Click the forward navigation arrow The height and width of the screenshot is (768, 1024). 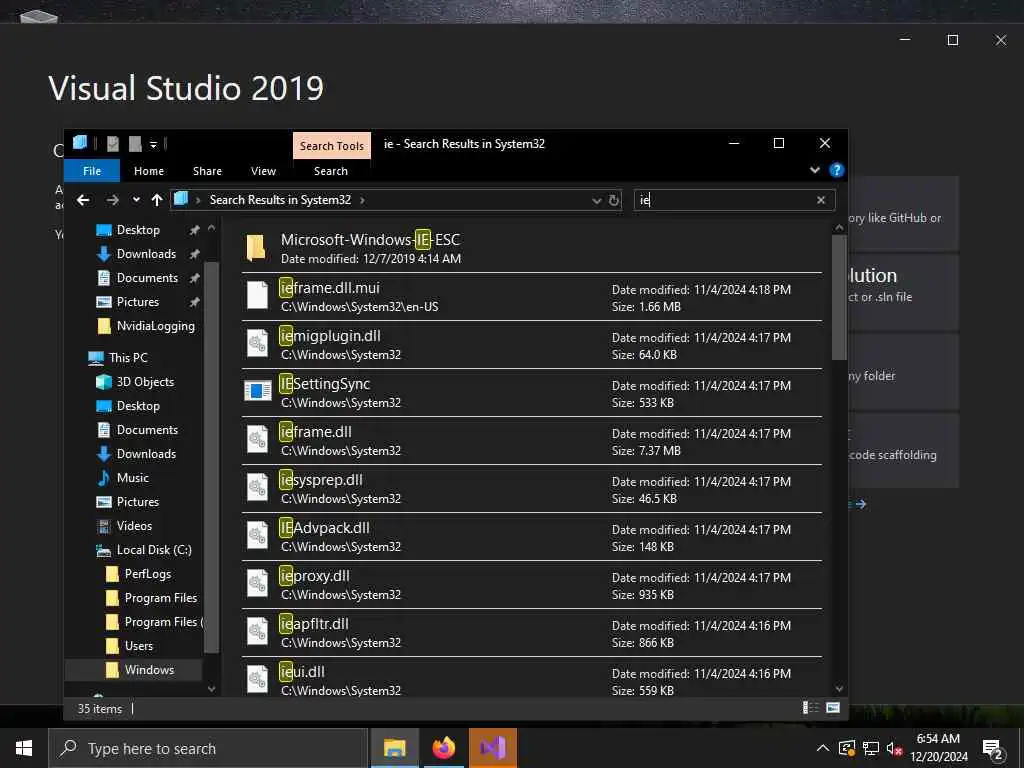(x=112, y=200)
